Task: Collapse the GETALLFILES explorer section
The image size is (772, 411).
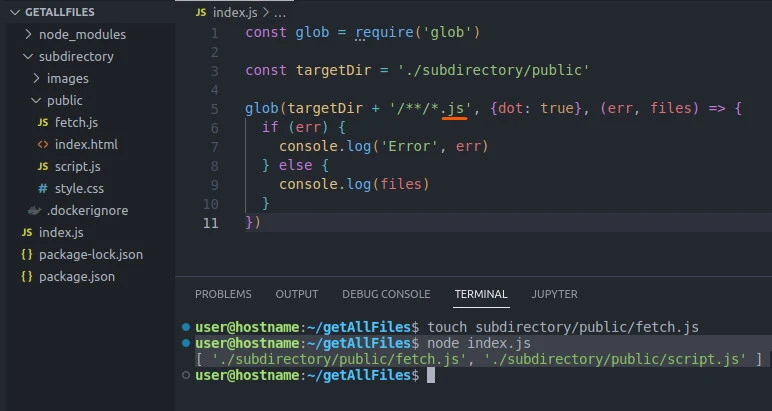Action: click(14, 12)
